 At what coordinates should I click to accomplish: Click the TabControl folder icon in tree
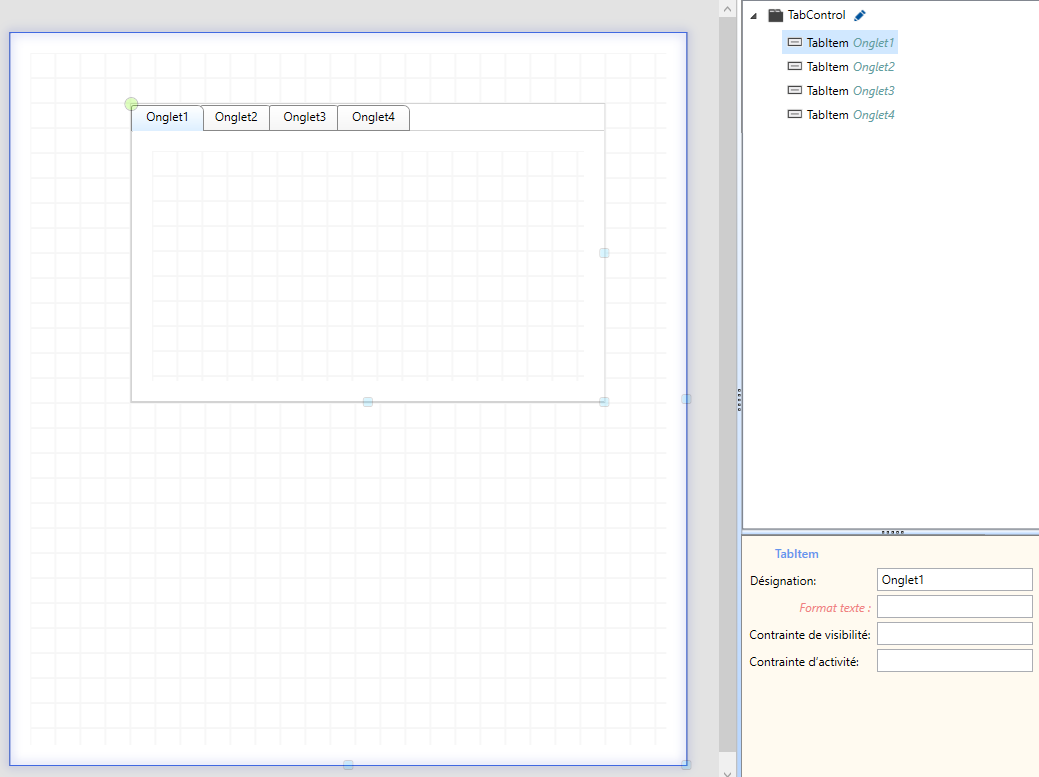(x=775, y=15)
